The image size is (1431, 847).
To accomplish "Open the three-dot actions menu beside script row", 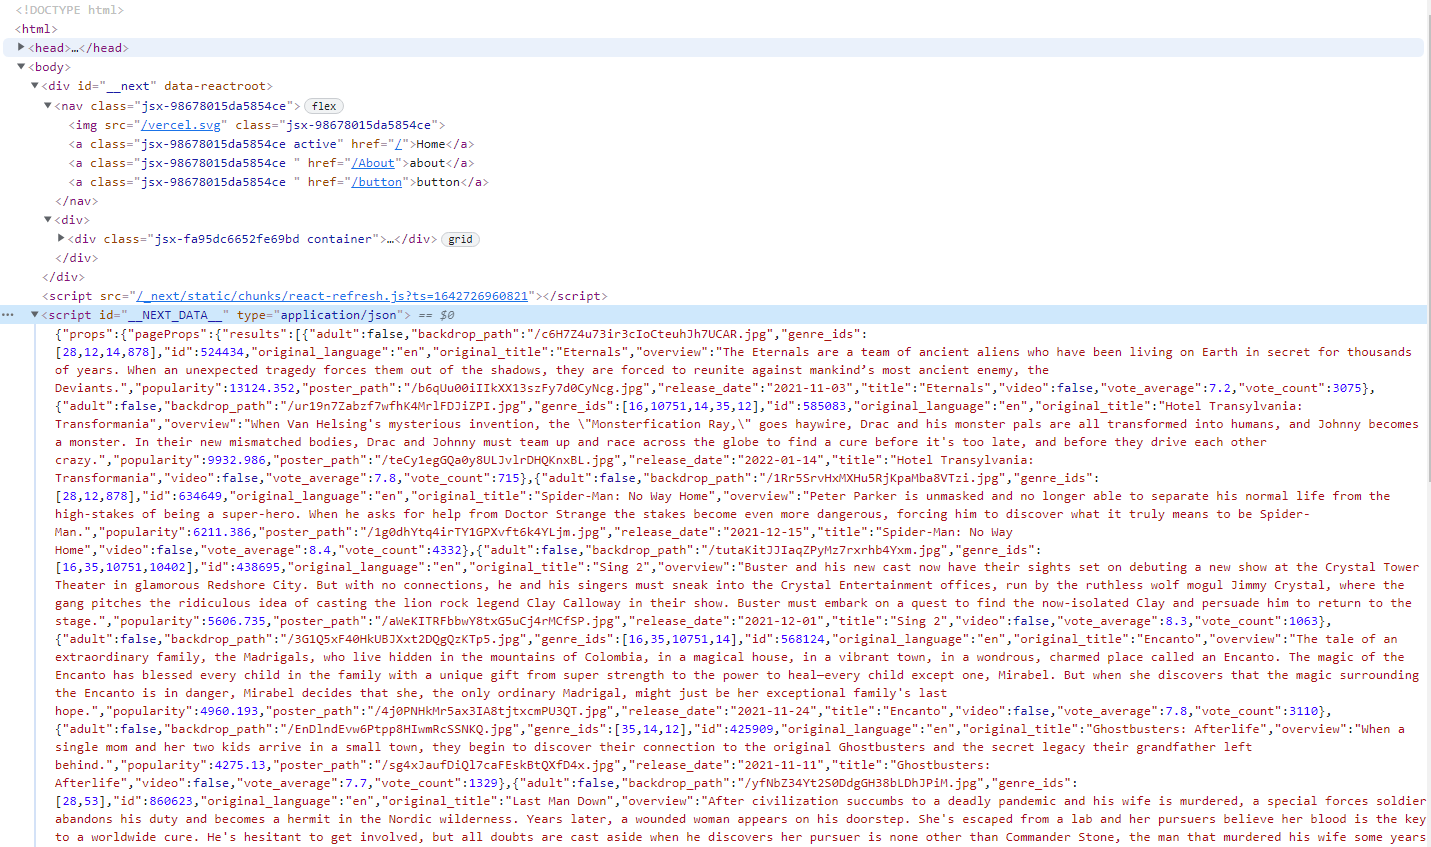I will point(8,315).
